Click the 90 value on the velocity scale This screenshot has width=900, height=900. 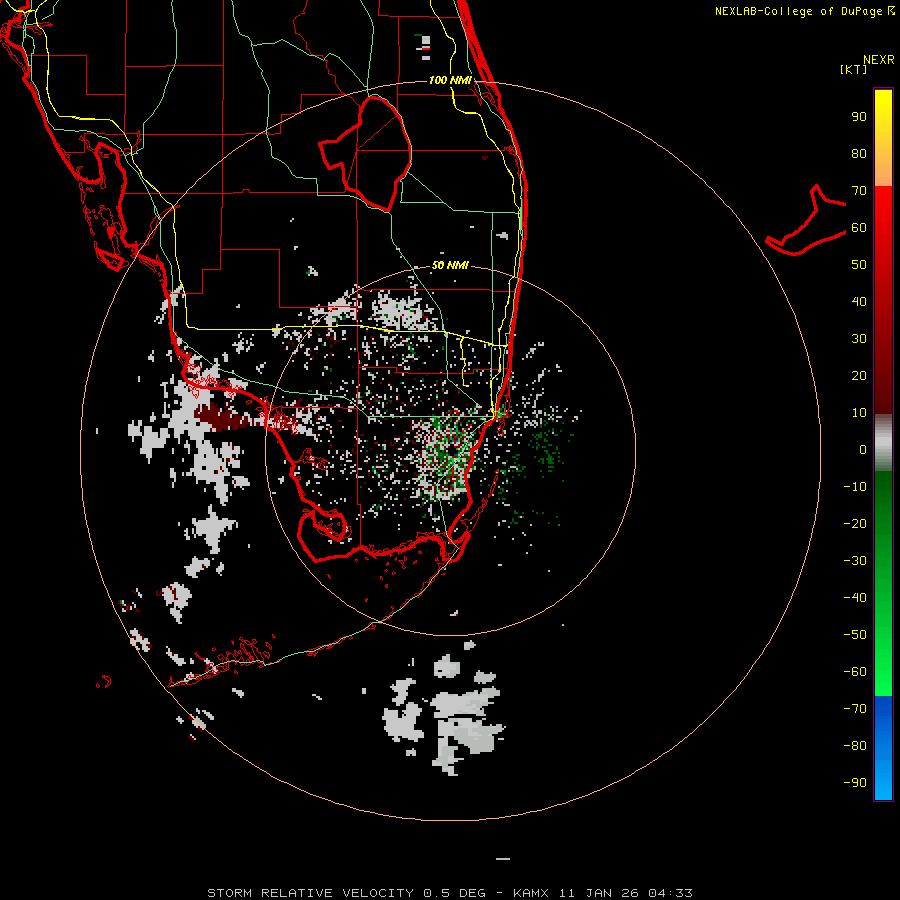point(859,117)
